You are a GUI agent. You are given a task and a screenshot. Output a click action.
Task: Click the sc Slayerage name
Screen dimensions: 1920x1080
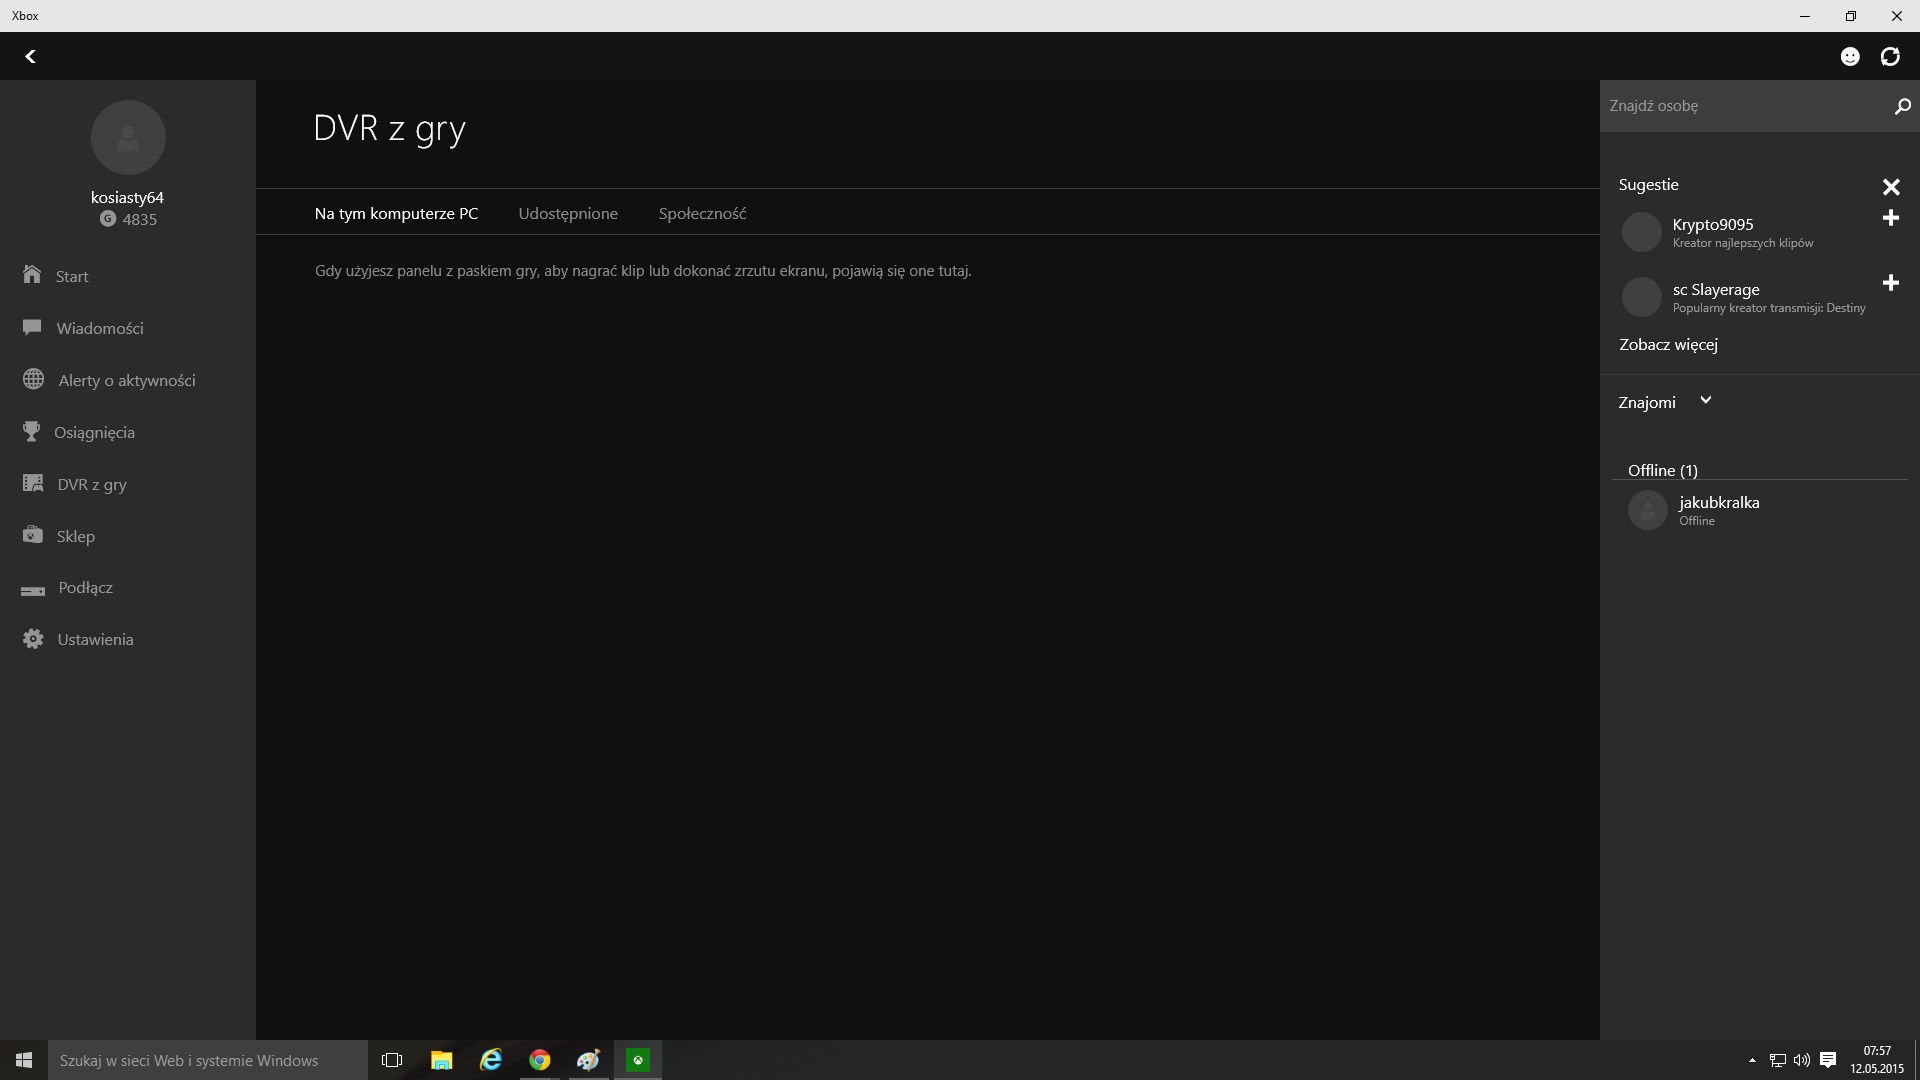tap(1716, 289)
